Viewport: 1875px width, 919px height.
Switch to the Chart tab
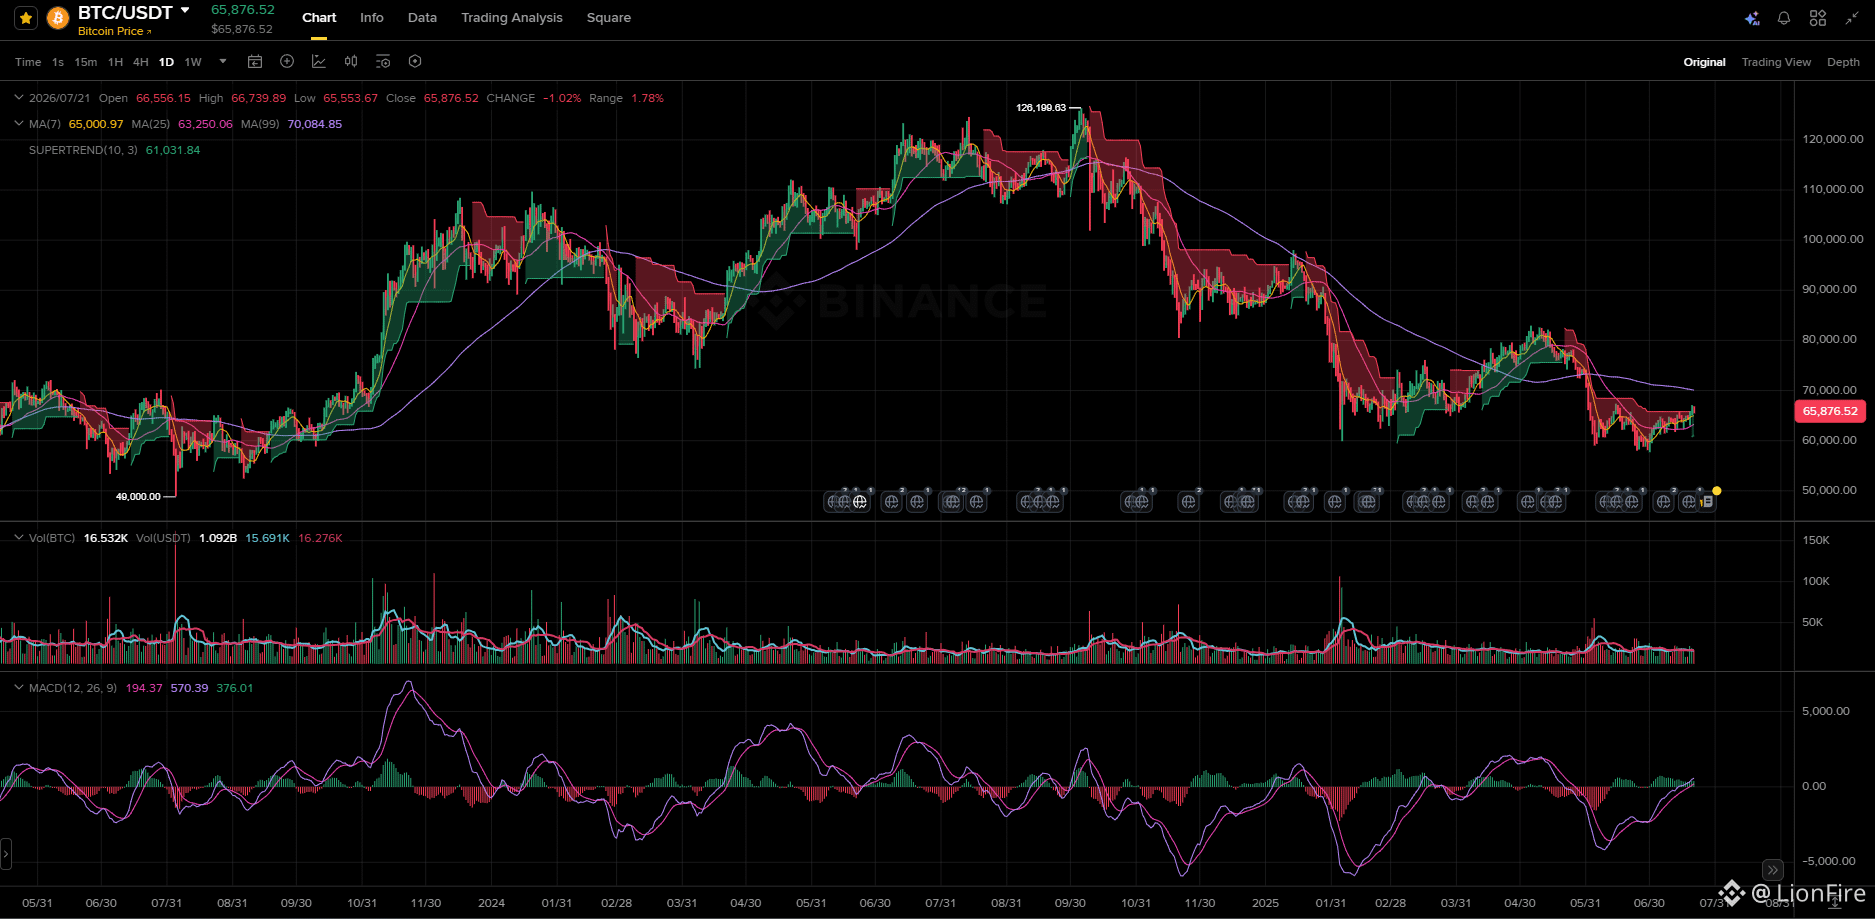point(319,18)
